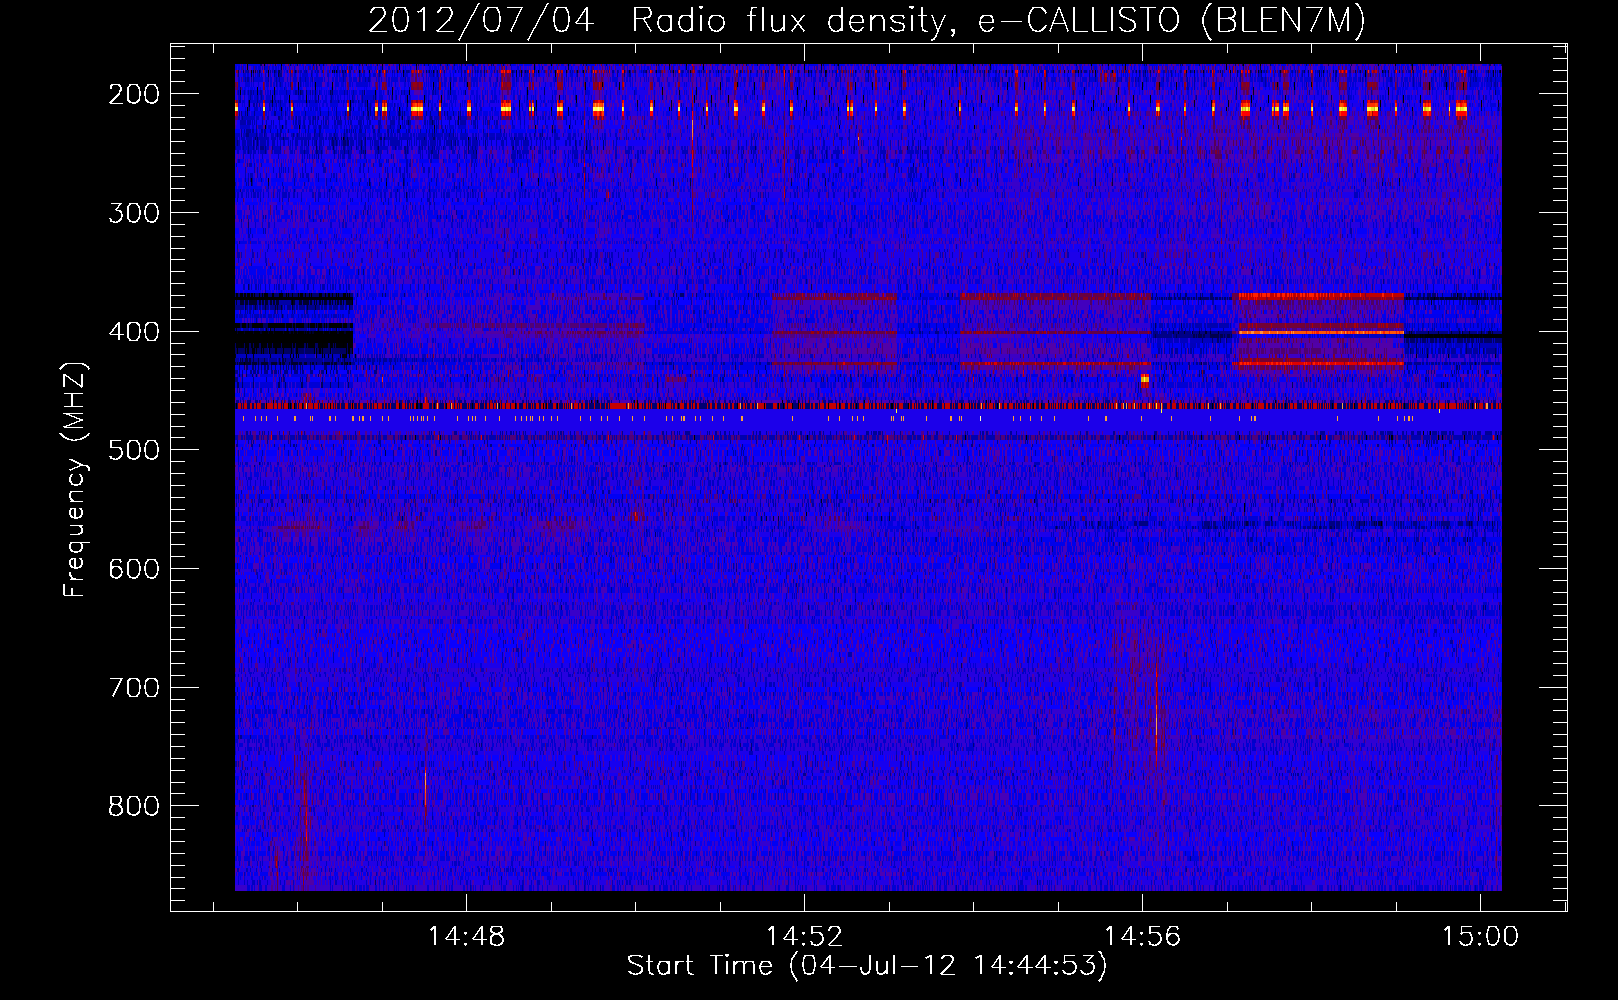The width and height of the screenshot is (1618, 1000).
Task: Click the 'Frequency (MHZ)' axis label
Action: coord(75,480)
